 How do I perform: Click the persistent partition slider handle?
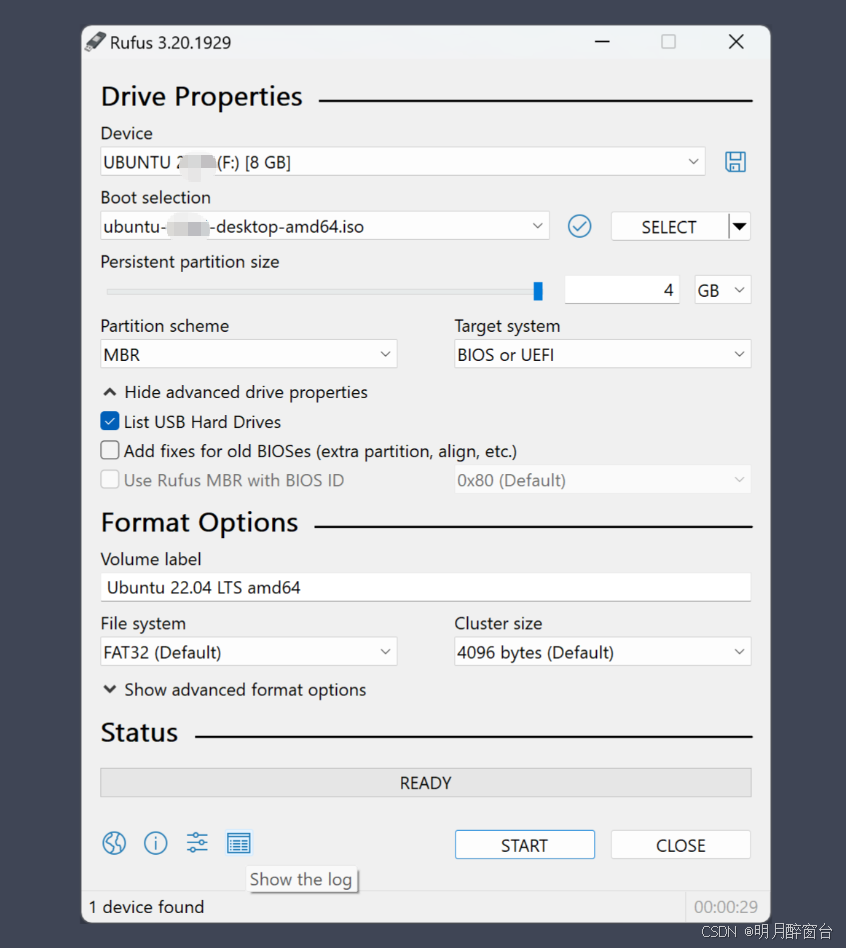point(538,291)
